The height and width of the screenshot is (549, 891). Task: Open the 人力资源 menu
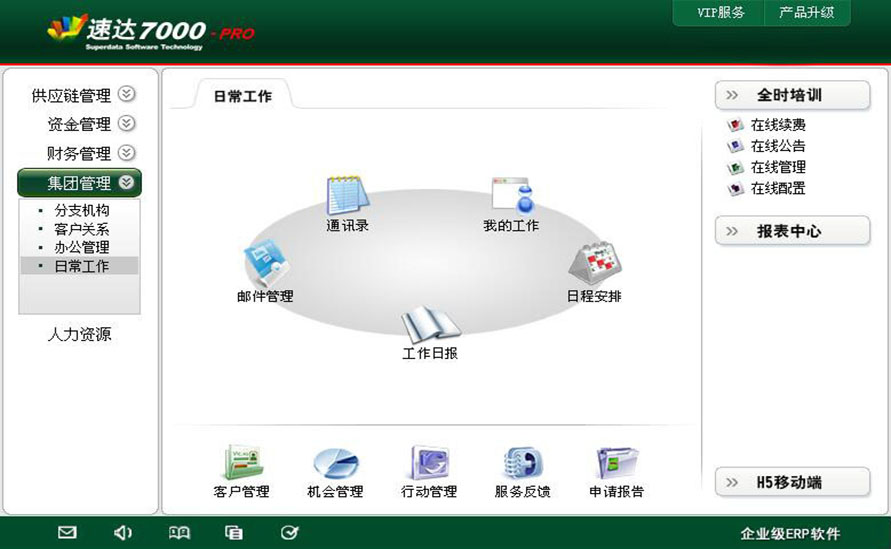80,334
